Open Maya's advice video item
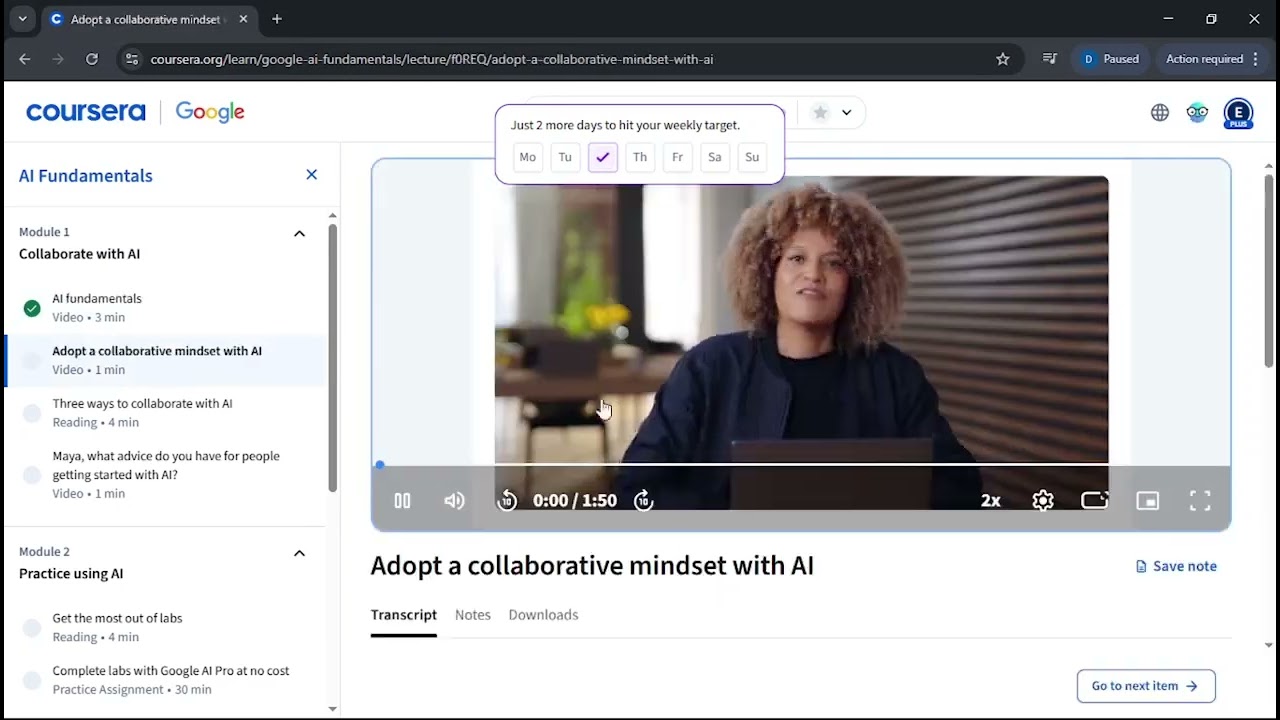1280x720 pixels. click(x=165, y=474)
